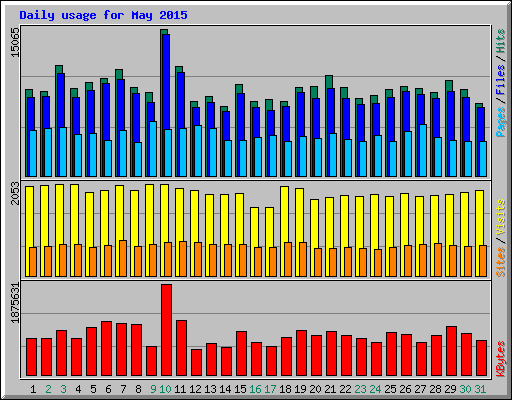
Task: Click the 2053 axis value
Action: (x=15, y=193)
